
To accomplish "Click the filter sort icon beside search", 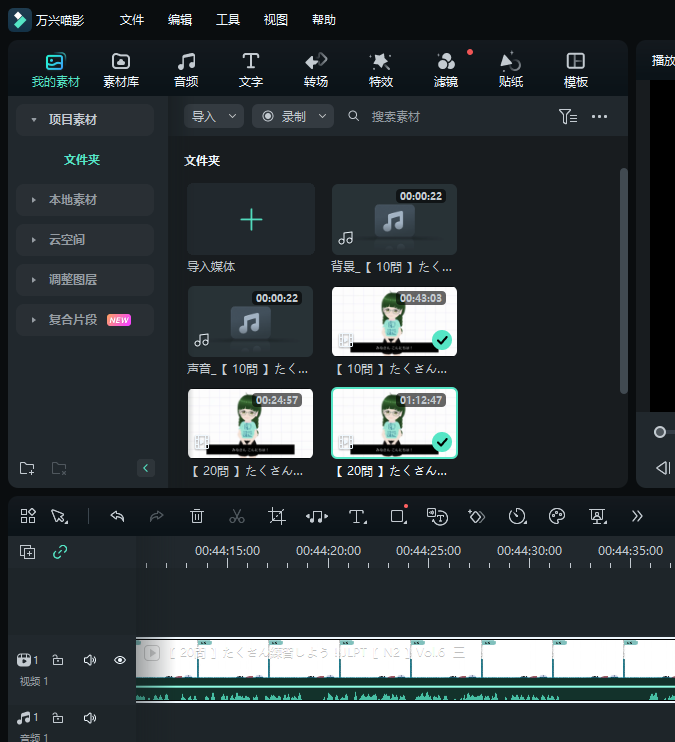I will click(x=567, y=117).
